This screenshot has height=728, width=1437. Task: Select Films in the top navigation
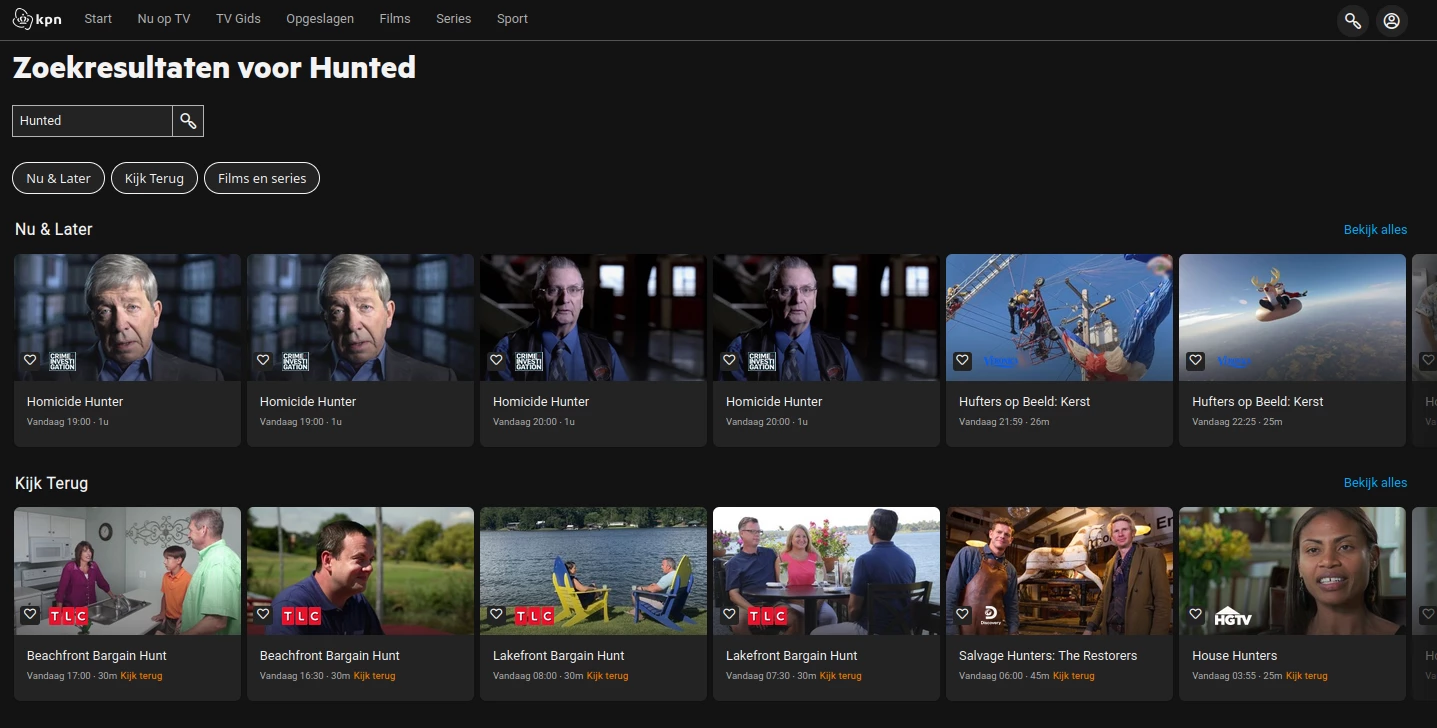(395, 19)
